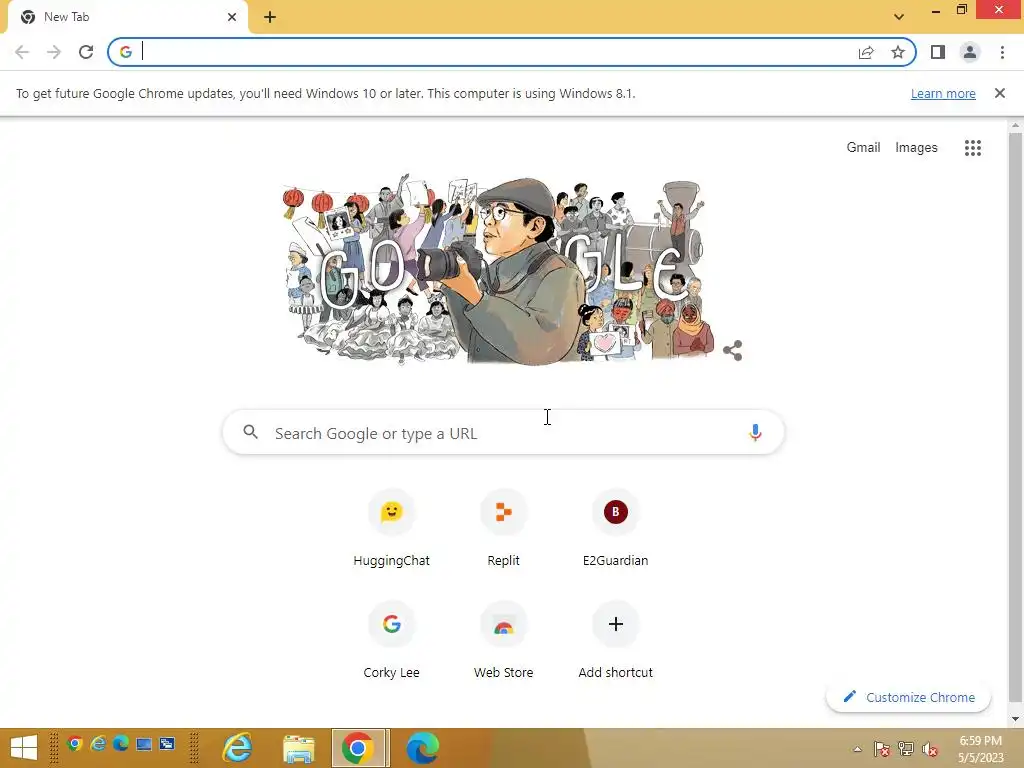
Task: Click the scrollbar down arrow
Action: click(x=1015, y=719)
